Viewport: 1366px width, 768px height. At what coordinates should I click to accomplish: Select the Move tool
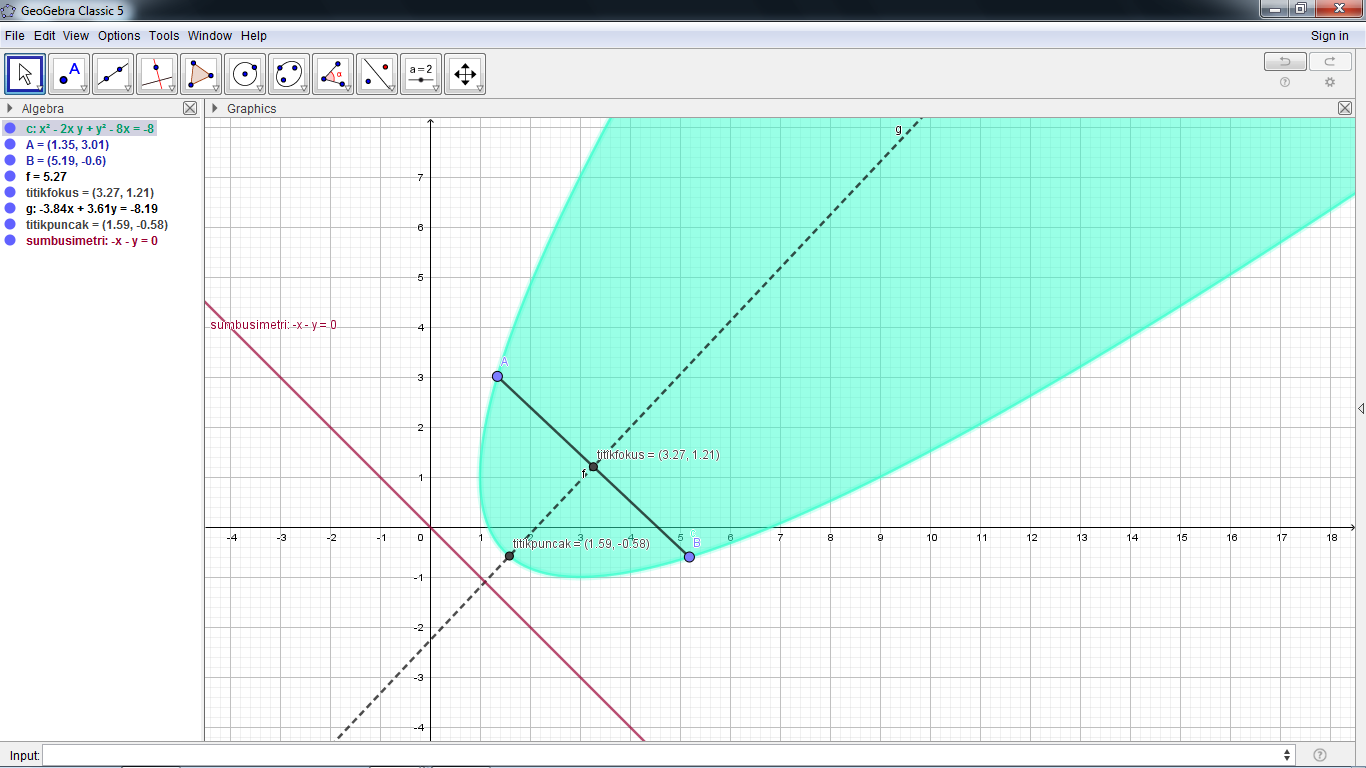coord(25,73)
